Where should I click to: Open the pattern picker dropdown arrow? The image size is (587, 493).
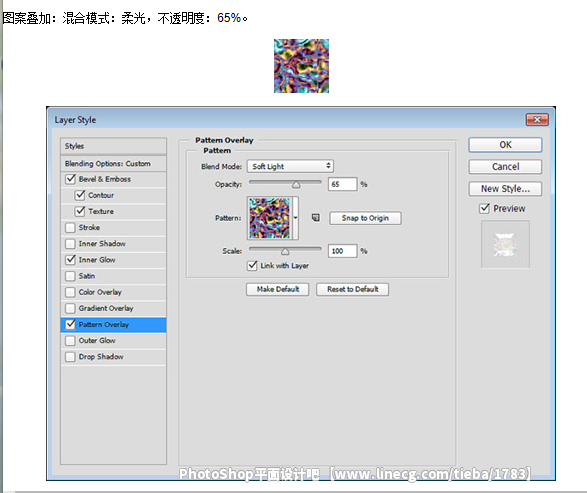(295, 218)
